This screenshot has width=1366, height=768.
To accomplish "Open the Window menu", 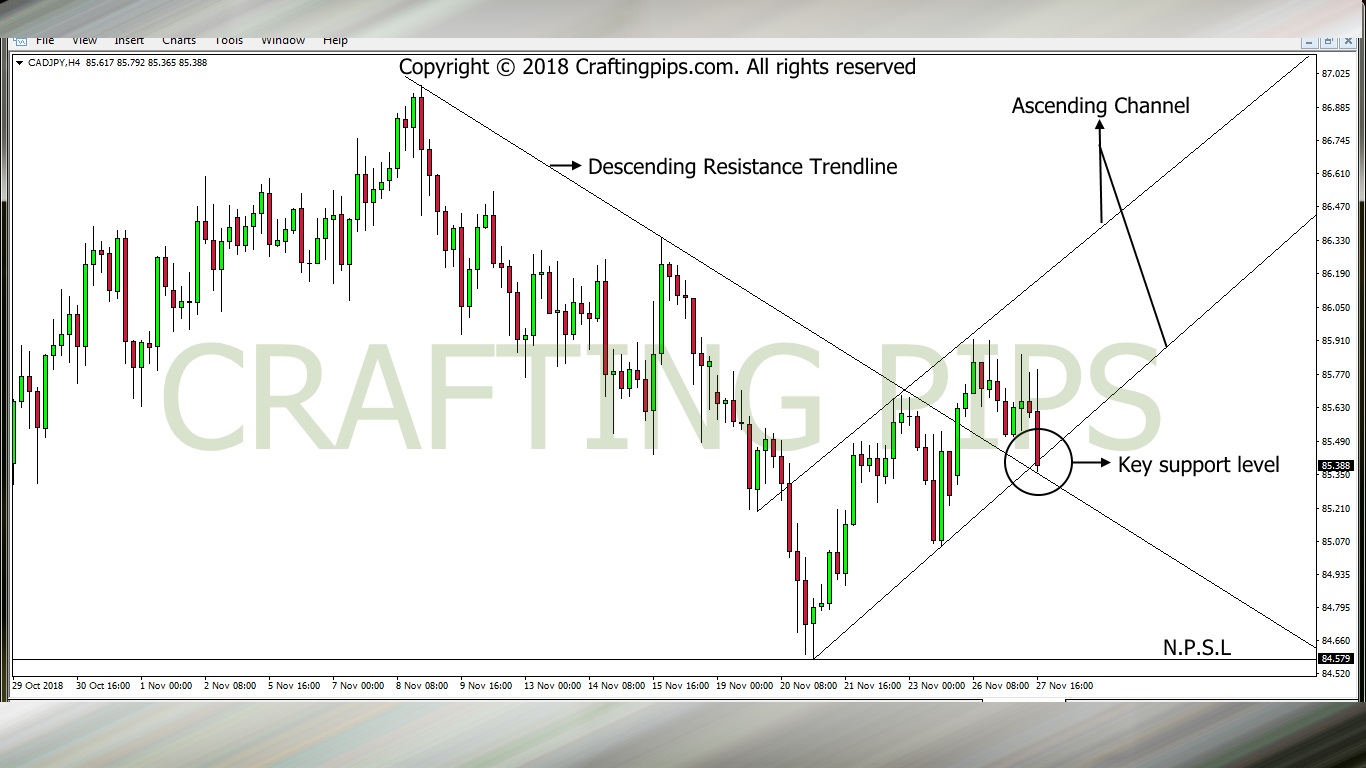I will [283, 41].
